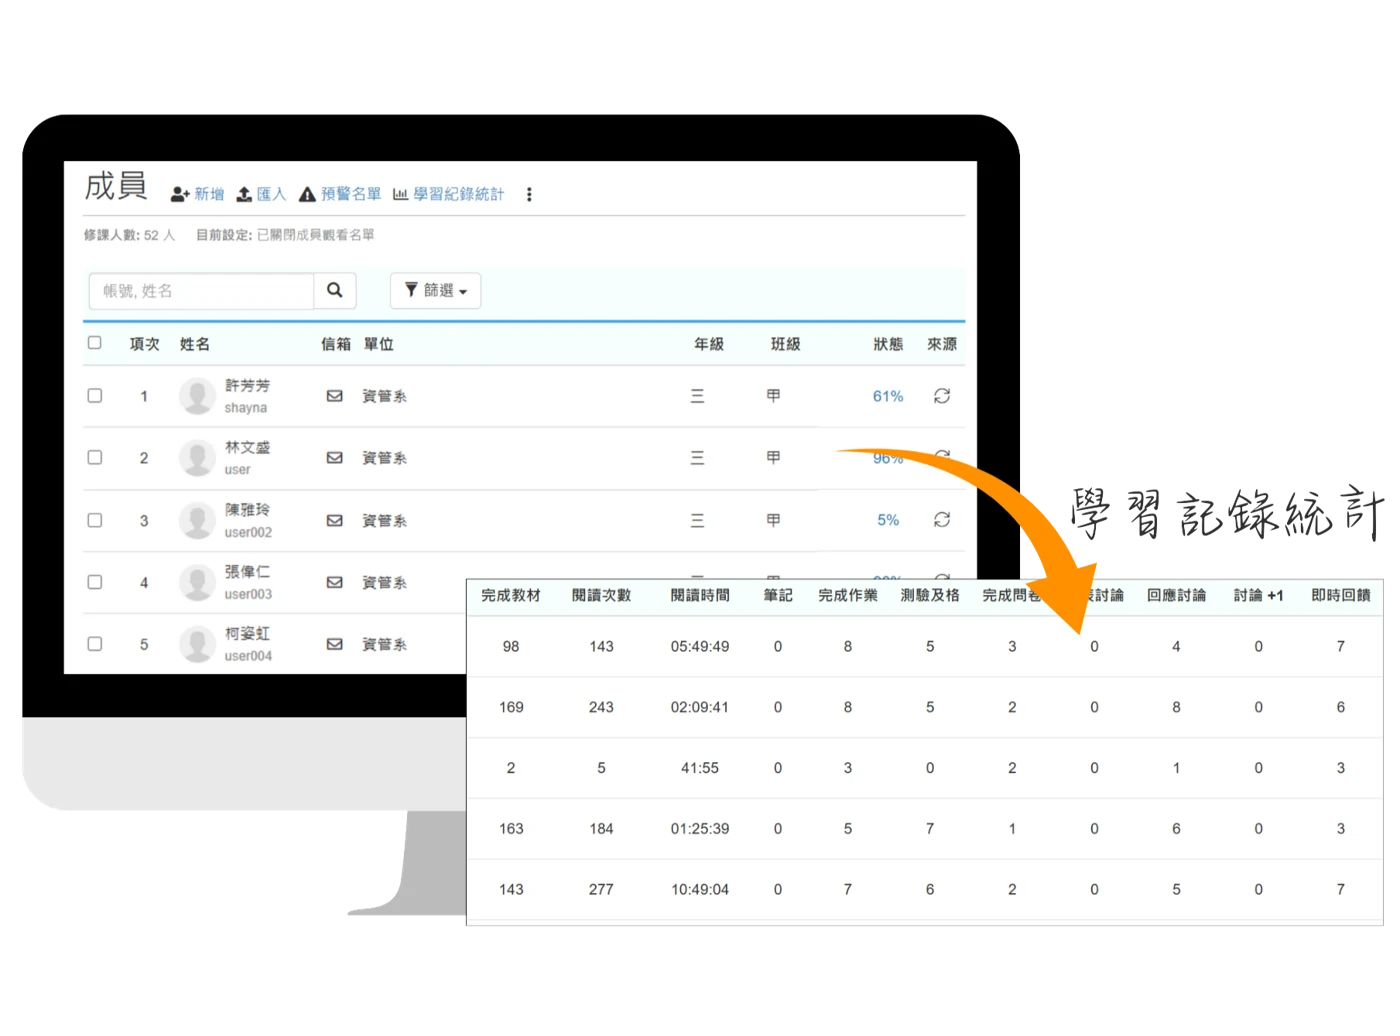Open 學習紀錄統計 learning record statistics
This screenshot has width=1400, height=1036.
[x=459, y=194]
